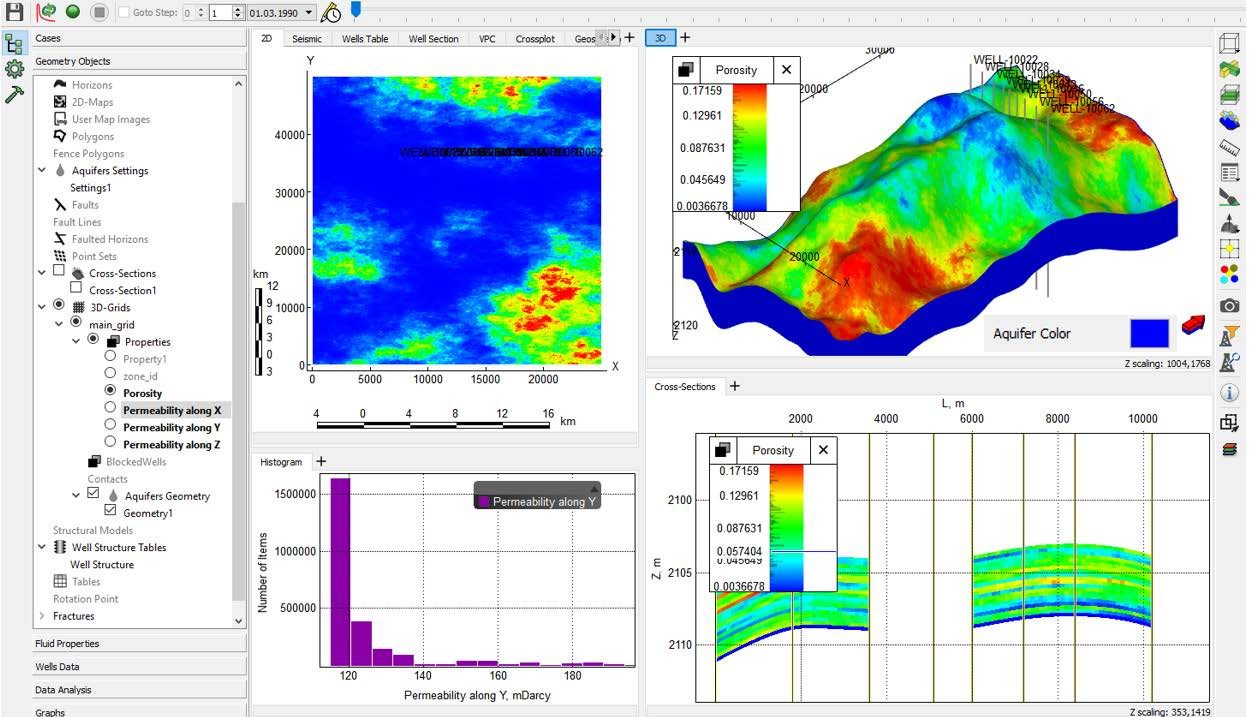Click the save project floppy disk icon
The height and width of the screenshot is (717, 1249).
coord(14,12)
